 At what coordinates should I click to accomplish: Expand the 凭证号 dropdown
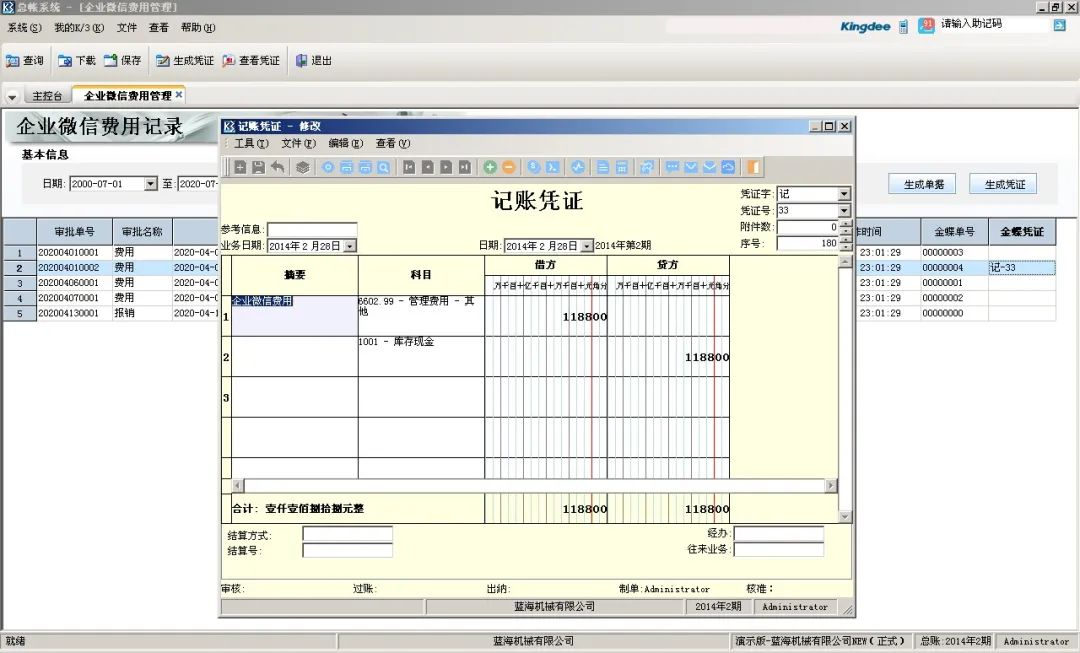(x=844, y=211)
